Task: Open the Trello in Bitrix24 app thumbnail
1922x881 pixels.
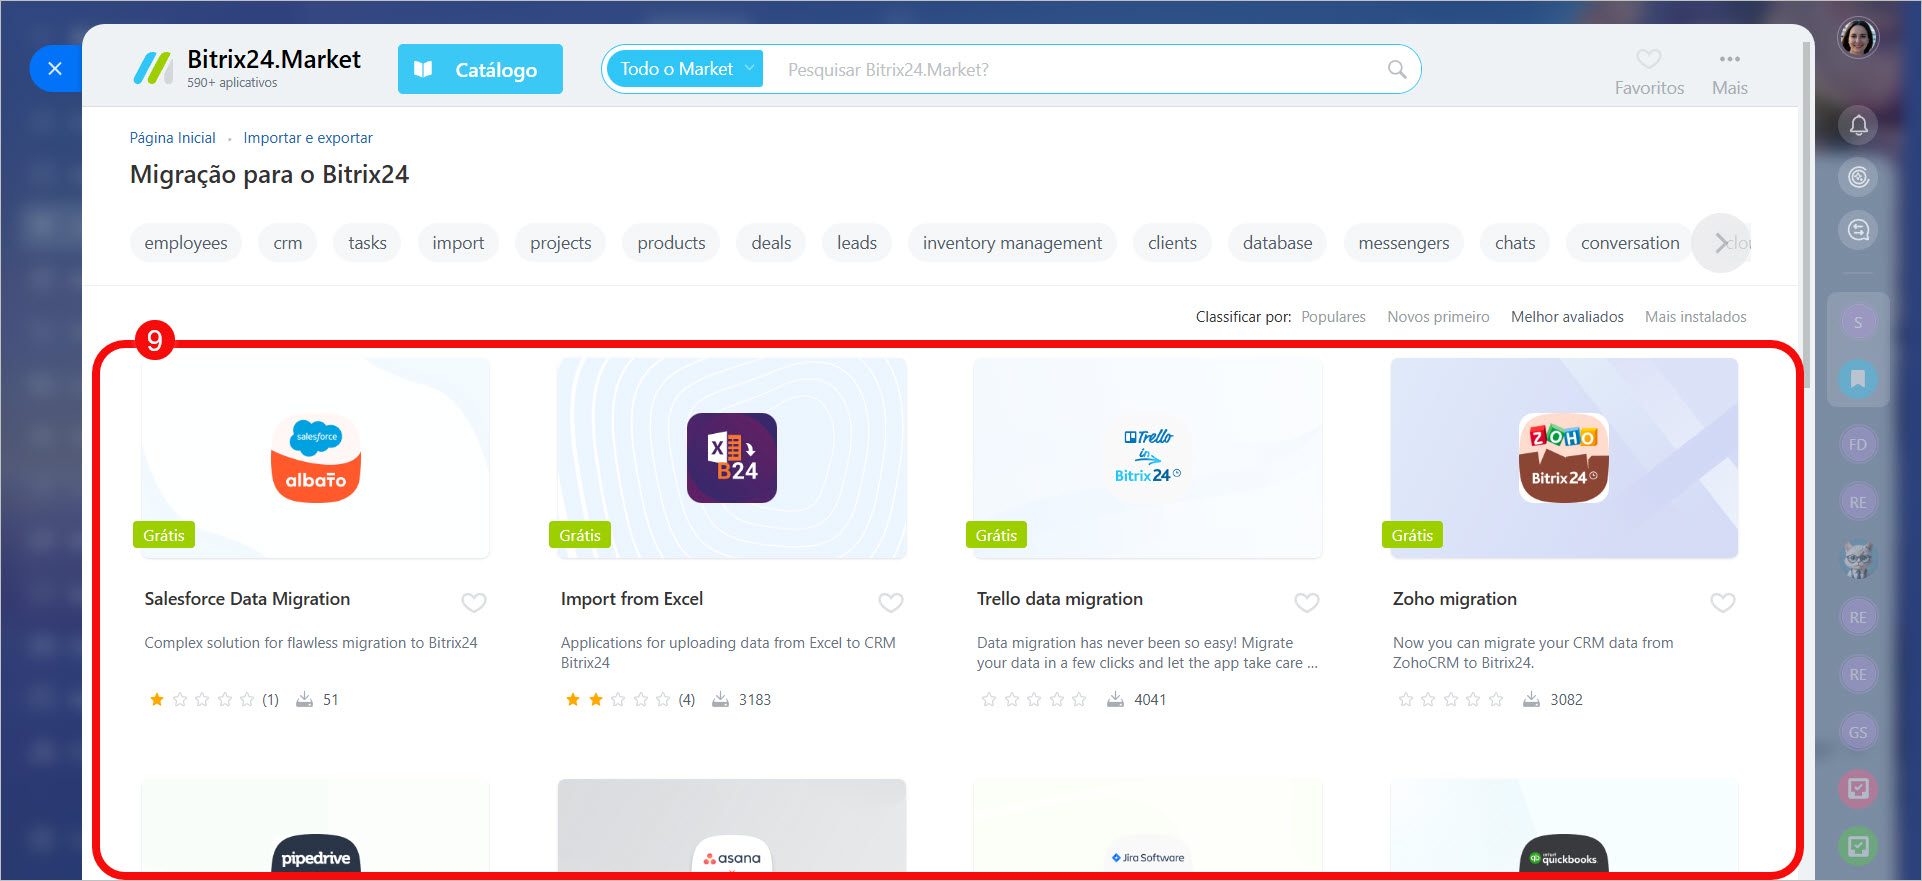Action: pyautogui.click(x=1148, y=458)
